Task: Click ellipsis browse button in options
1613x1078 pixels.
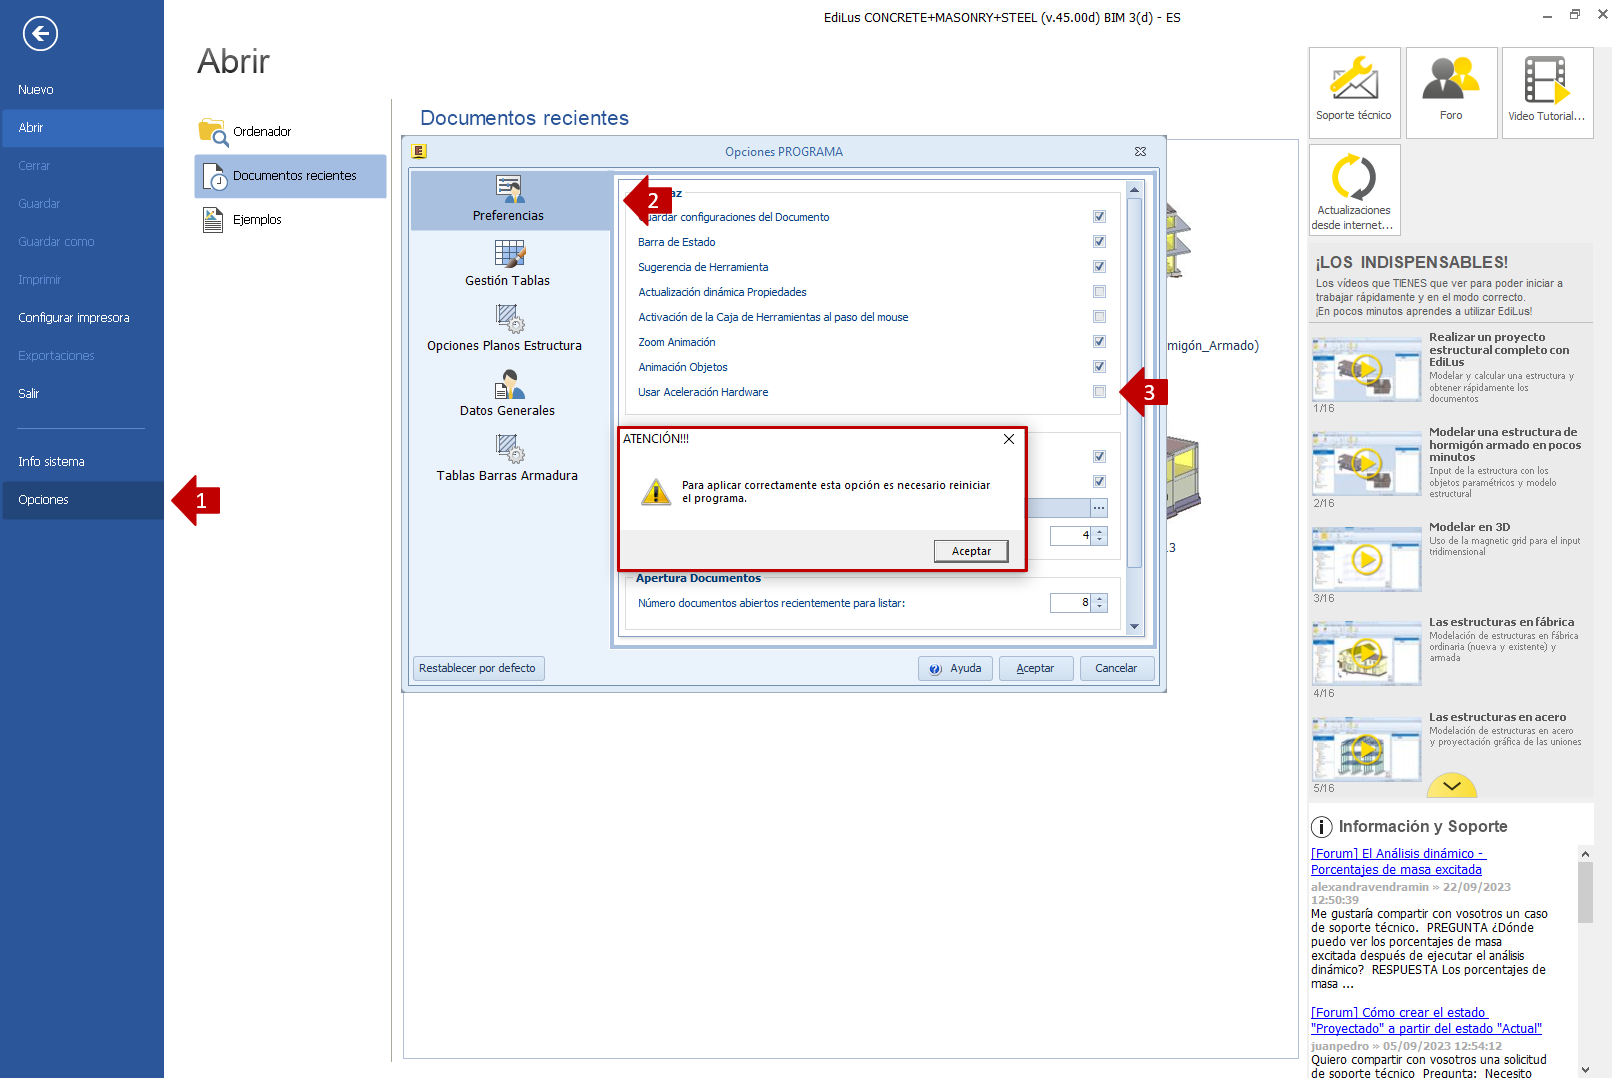Action: [x=1099, y=508]
